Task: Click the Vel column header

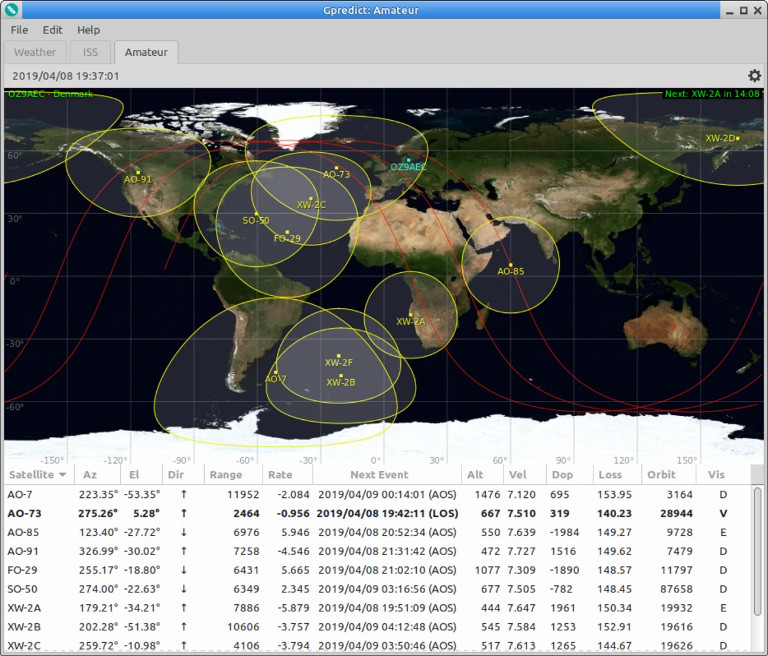Action: click(x=525, y=474)
